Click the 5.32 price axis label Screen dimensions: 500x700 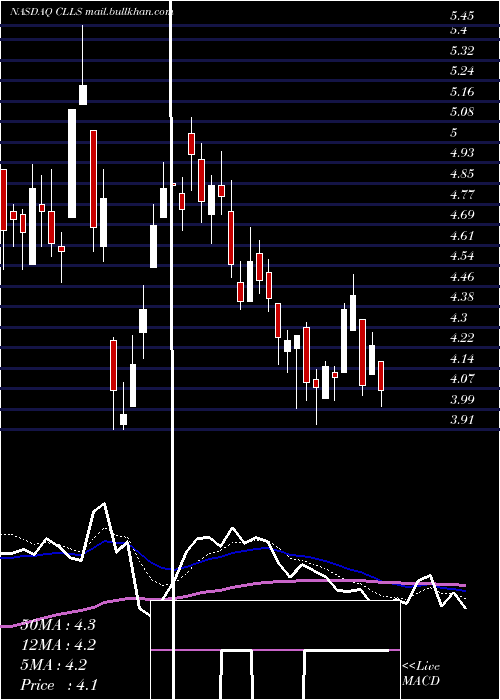(x=462, y=50)
